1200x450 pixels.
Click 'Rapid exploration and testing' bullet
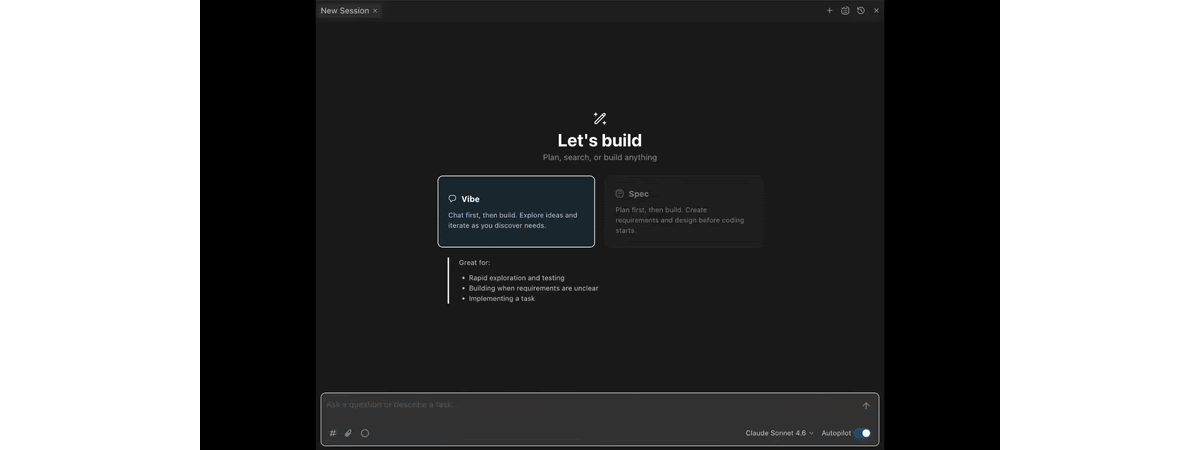(x=517, y=278)
